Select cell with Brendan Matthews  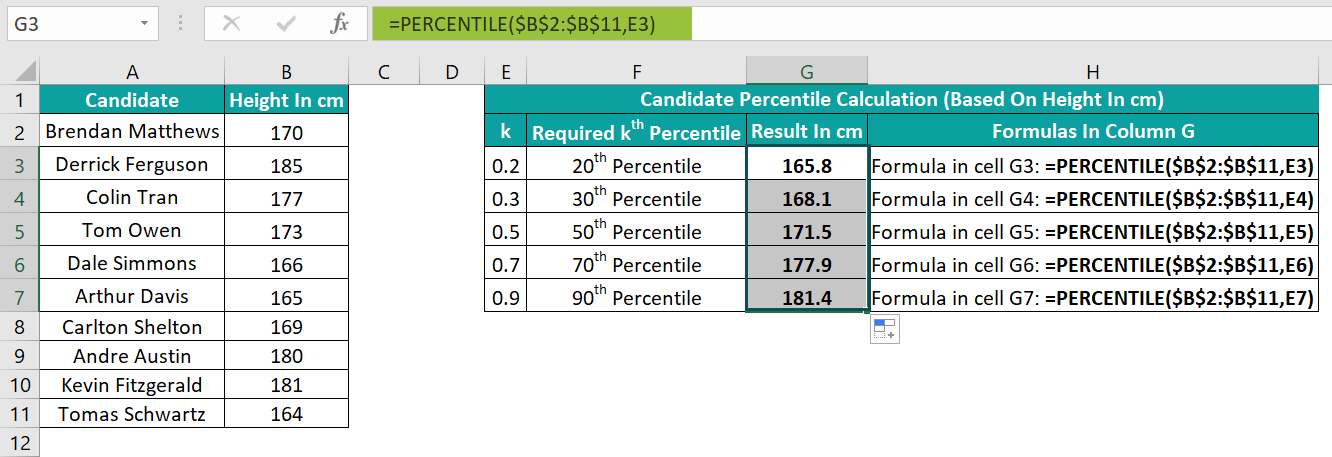pos(132,132)
